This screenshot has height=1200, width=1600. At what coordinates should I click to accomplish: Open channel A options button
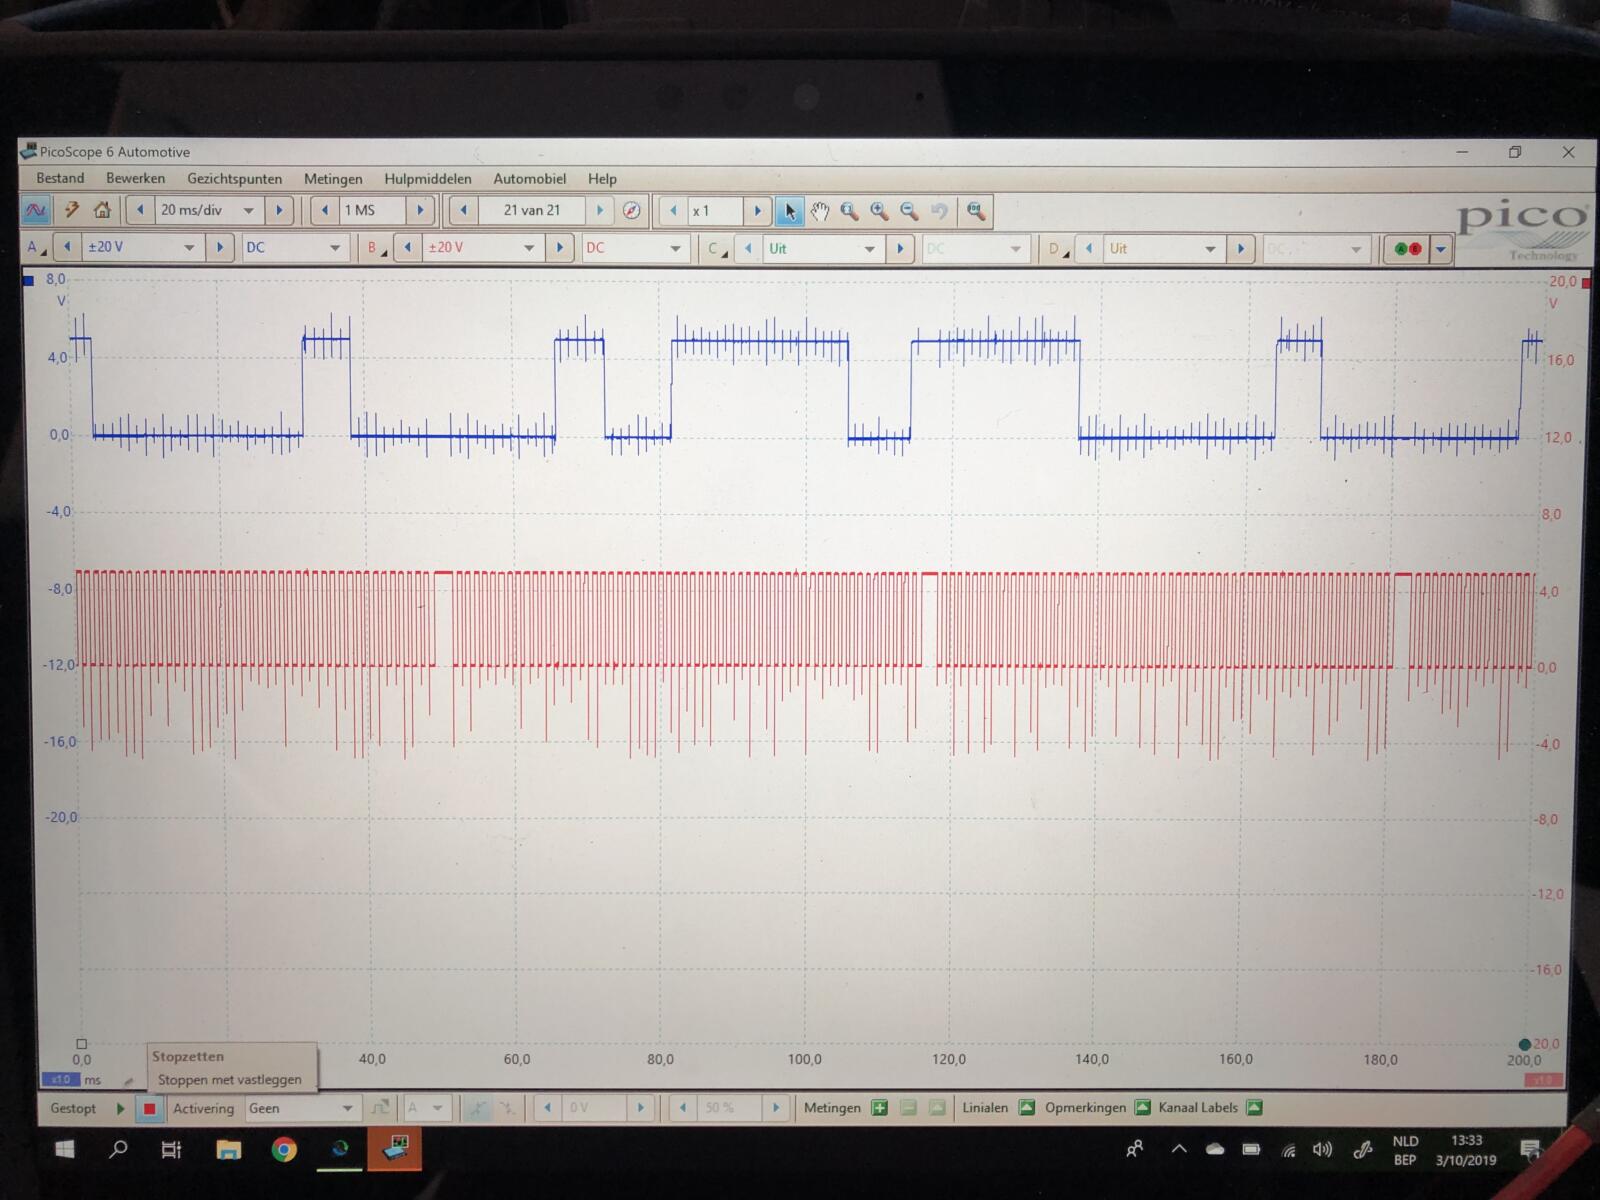(x=35, y=247)
